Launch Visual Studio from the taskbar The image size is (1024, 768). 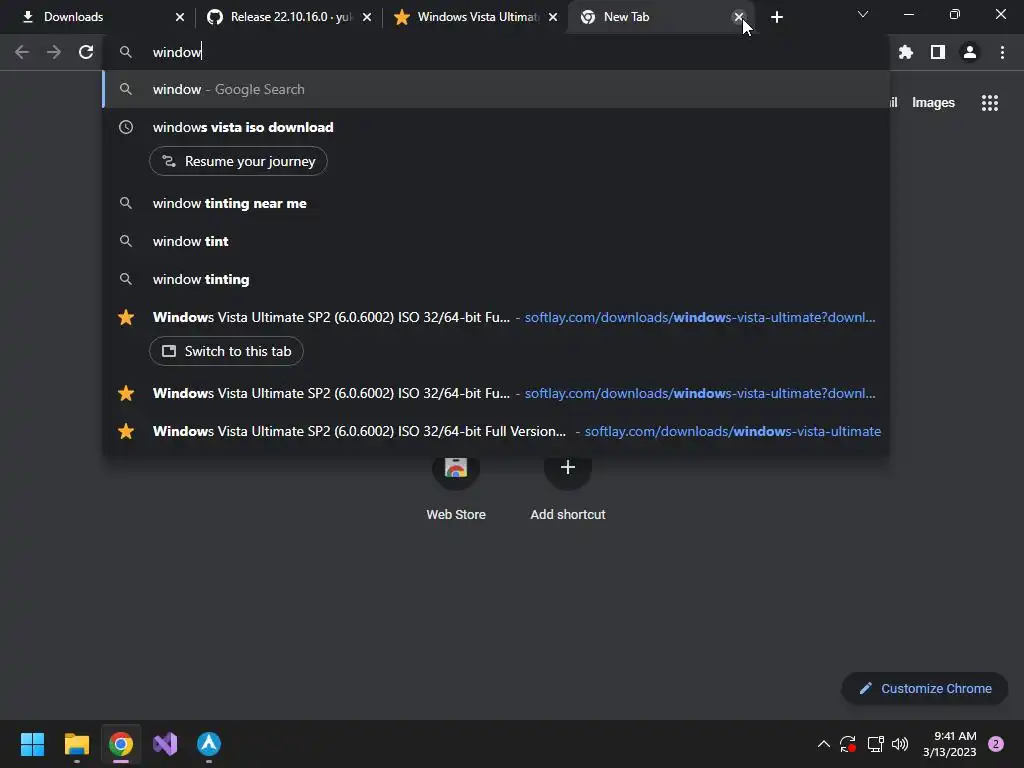(x=165, y=744)
